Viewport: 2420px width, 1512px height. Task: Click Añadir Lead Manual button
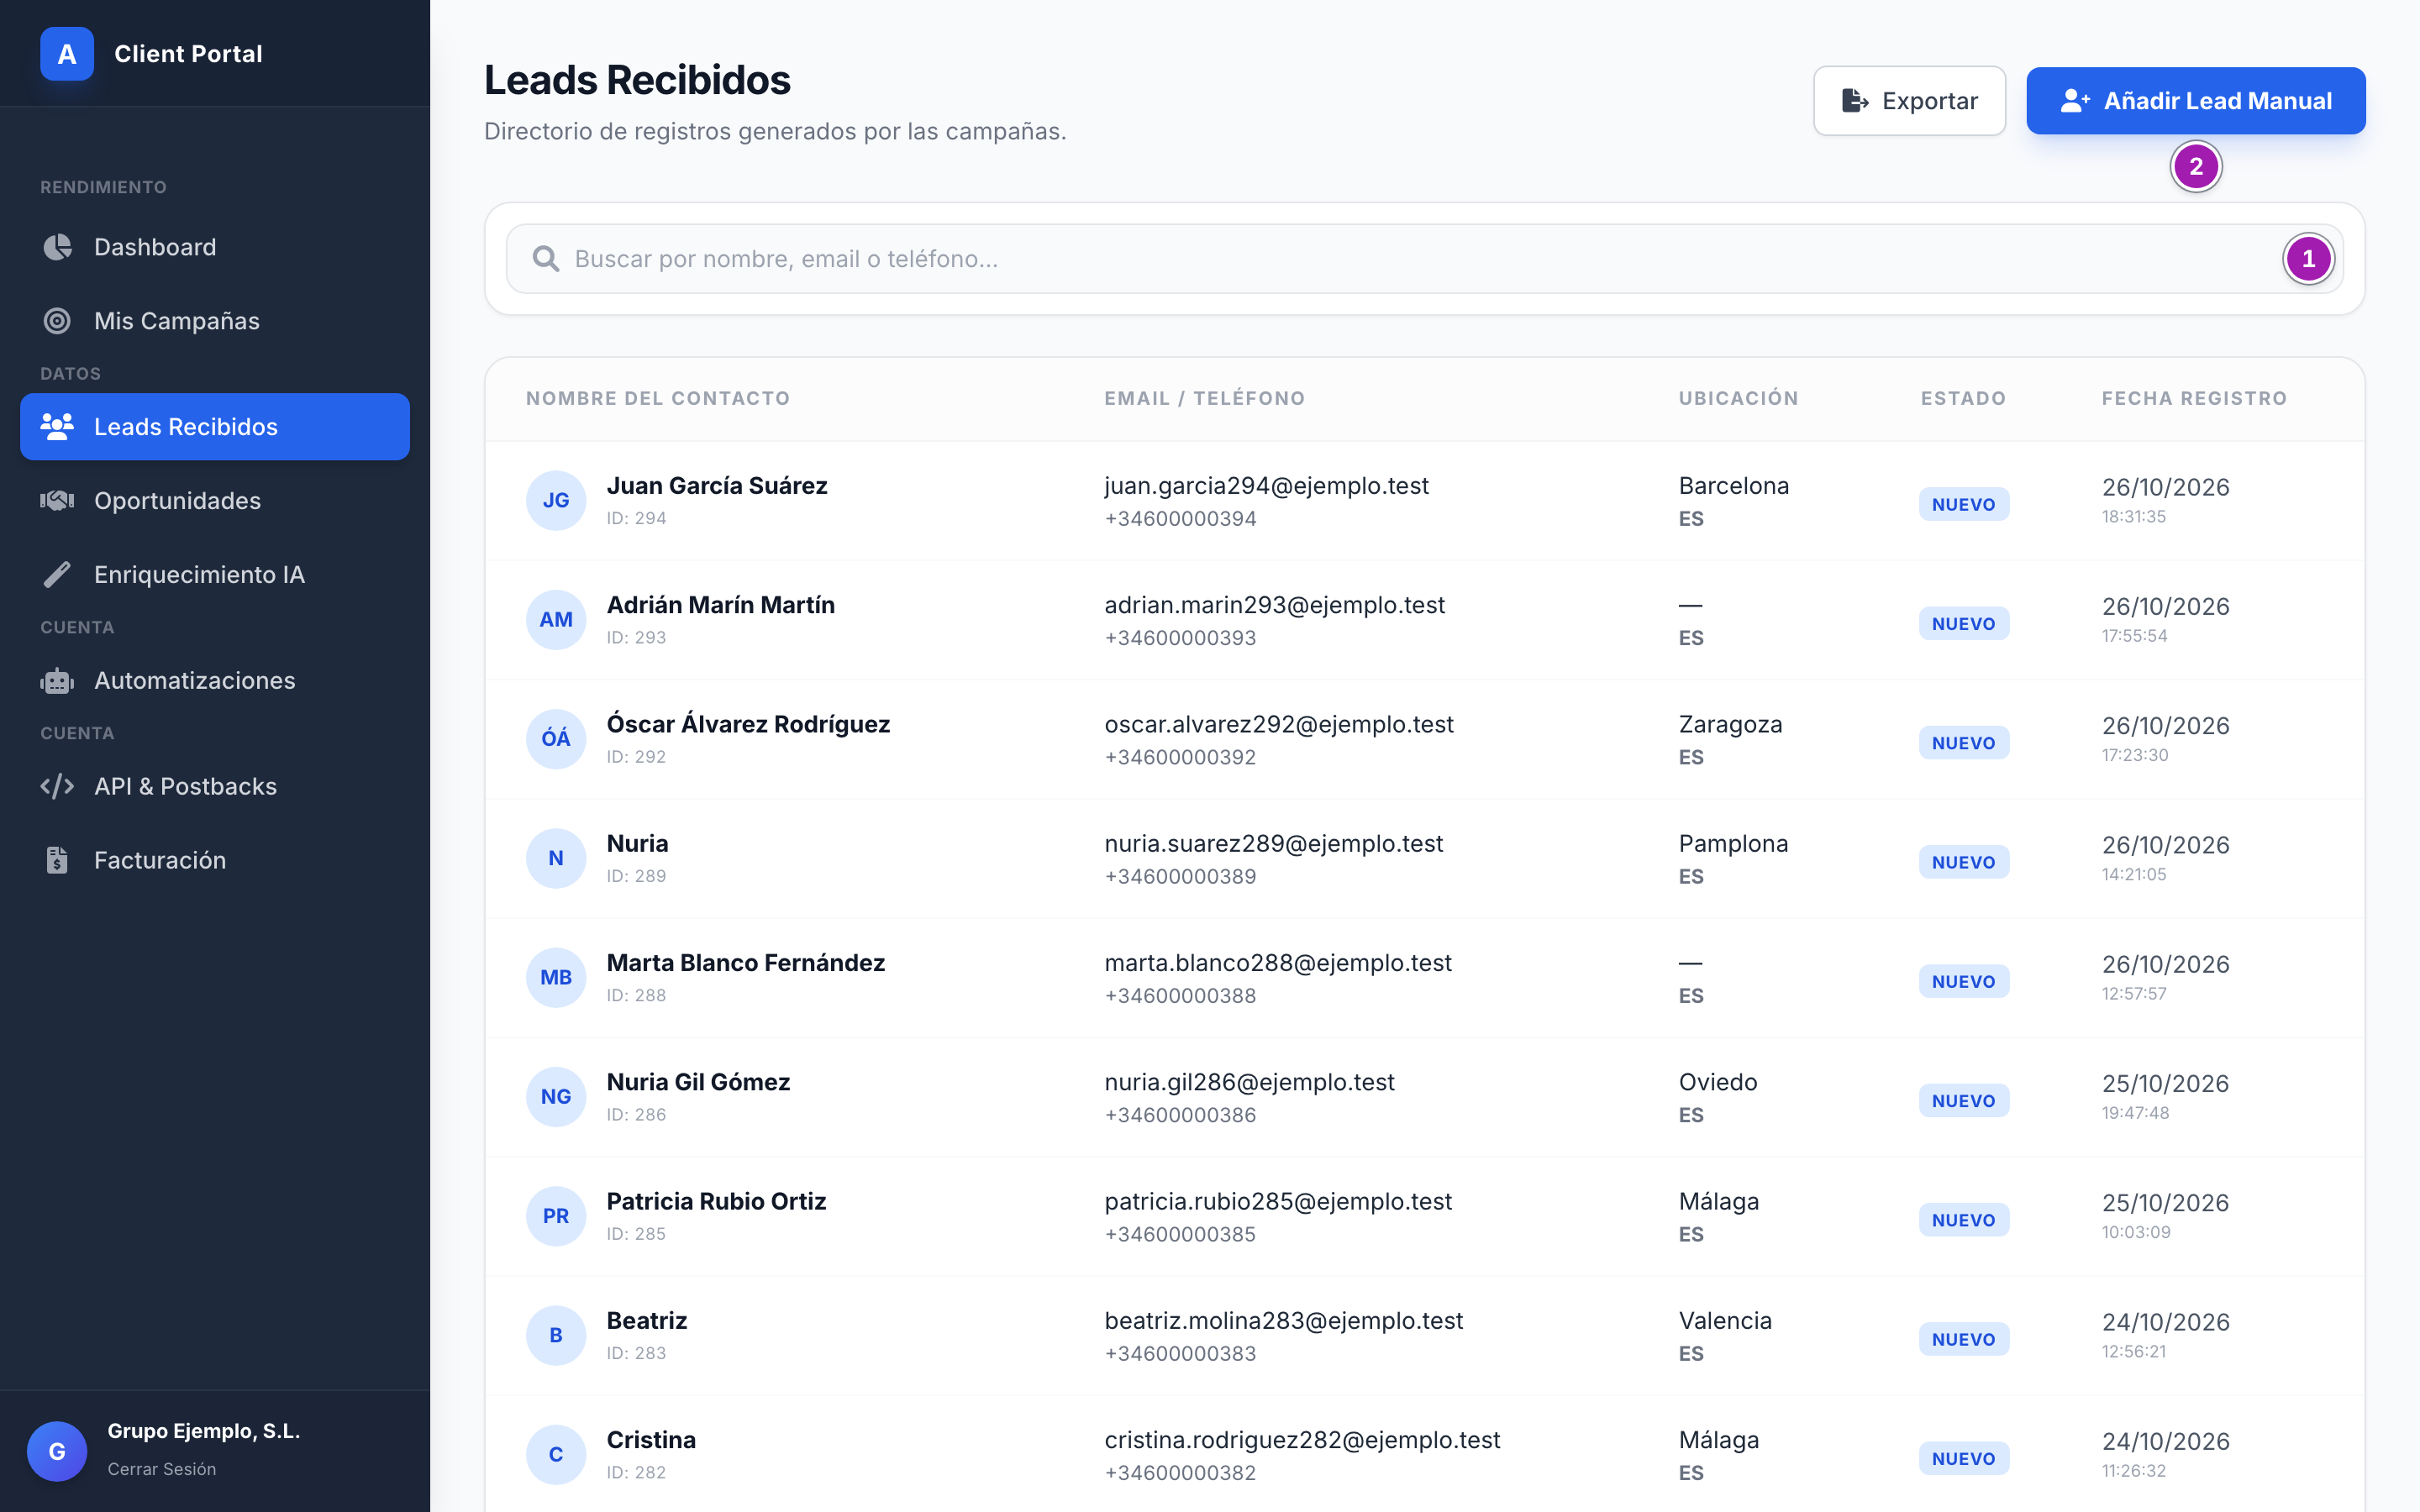pos(2196,101)
